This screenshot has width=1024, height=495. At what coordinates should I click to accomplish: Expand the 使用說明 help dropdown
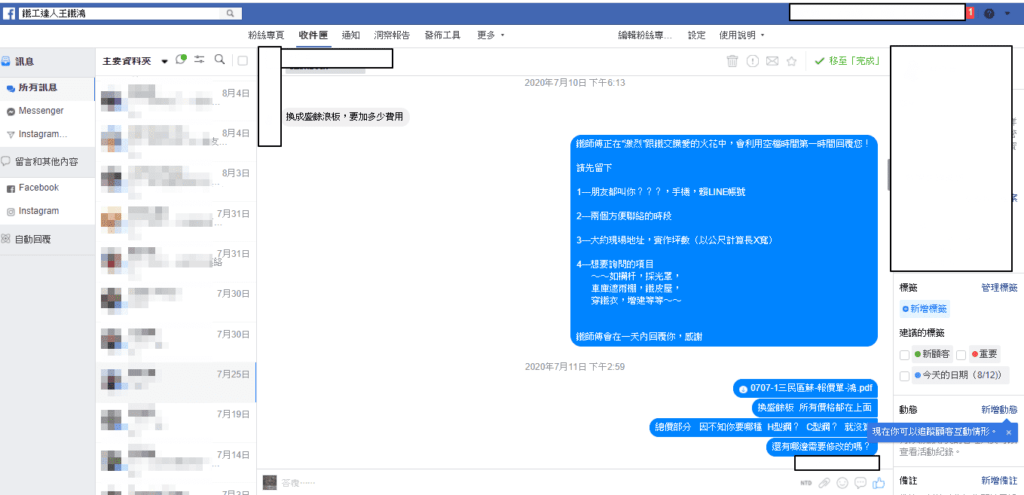pos(743,35)
